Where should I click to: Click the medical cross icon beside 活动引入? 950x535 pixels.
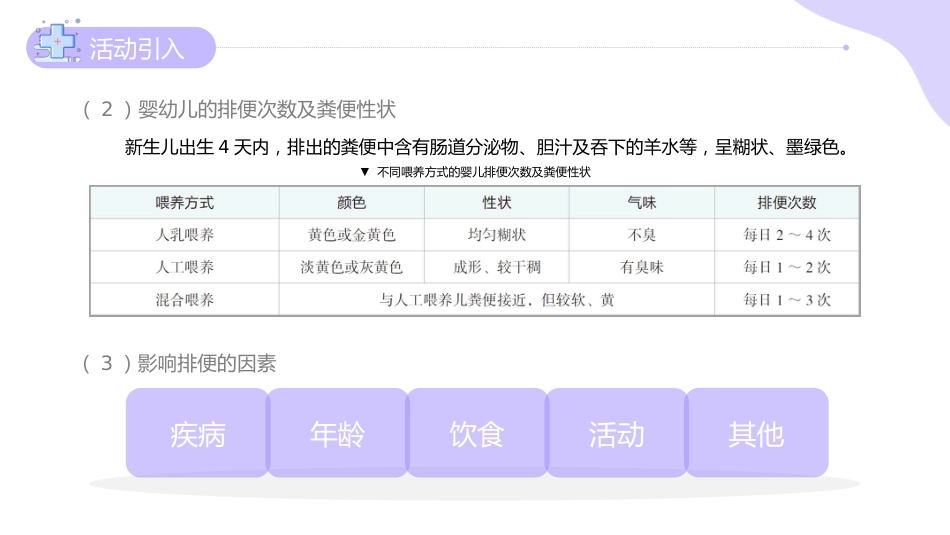click(x=56, y=42)
